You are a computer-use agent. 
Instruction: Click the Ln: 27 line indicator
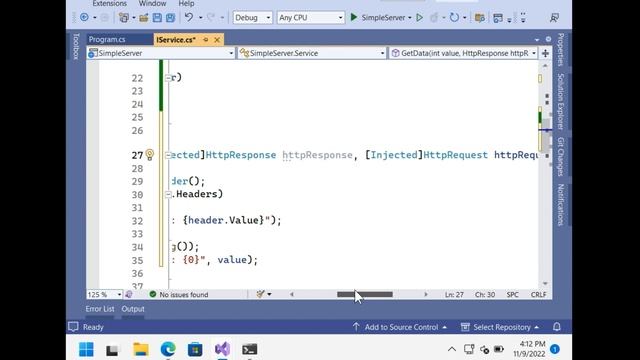tap(454, 294)
